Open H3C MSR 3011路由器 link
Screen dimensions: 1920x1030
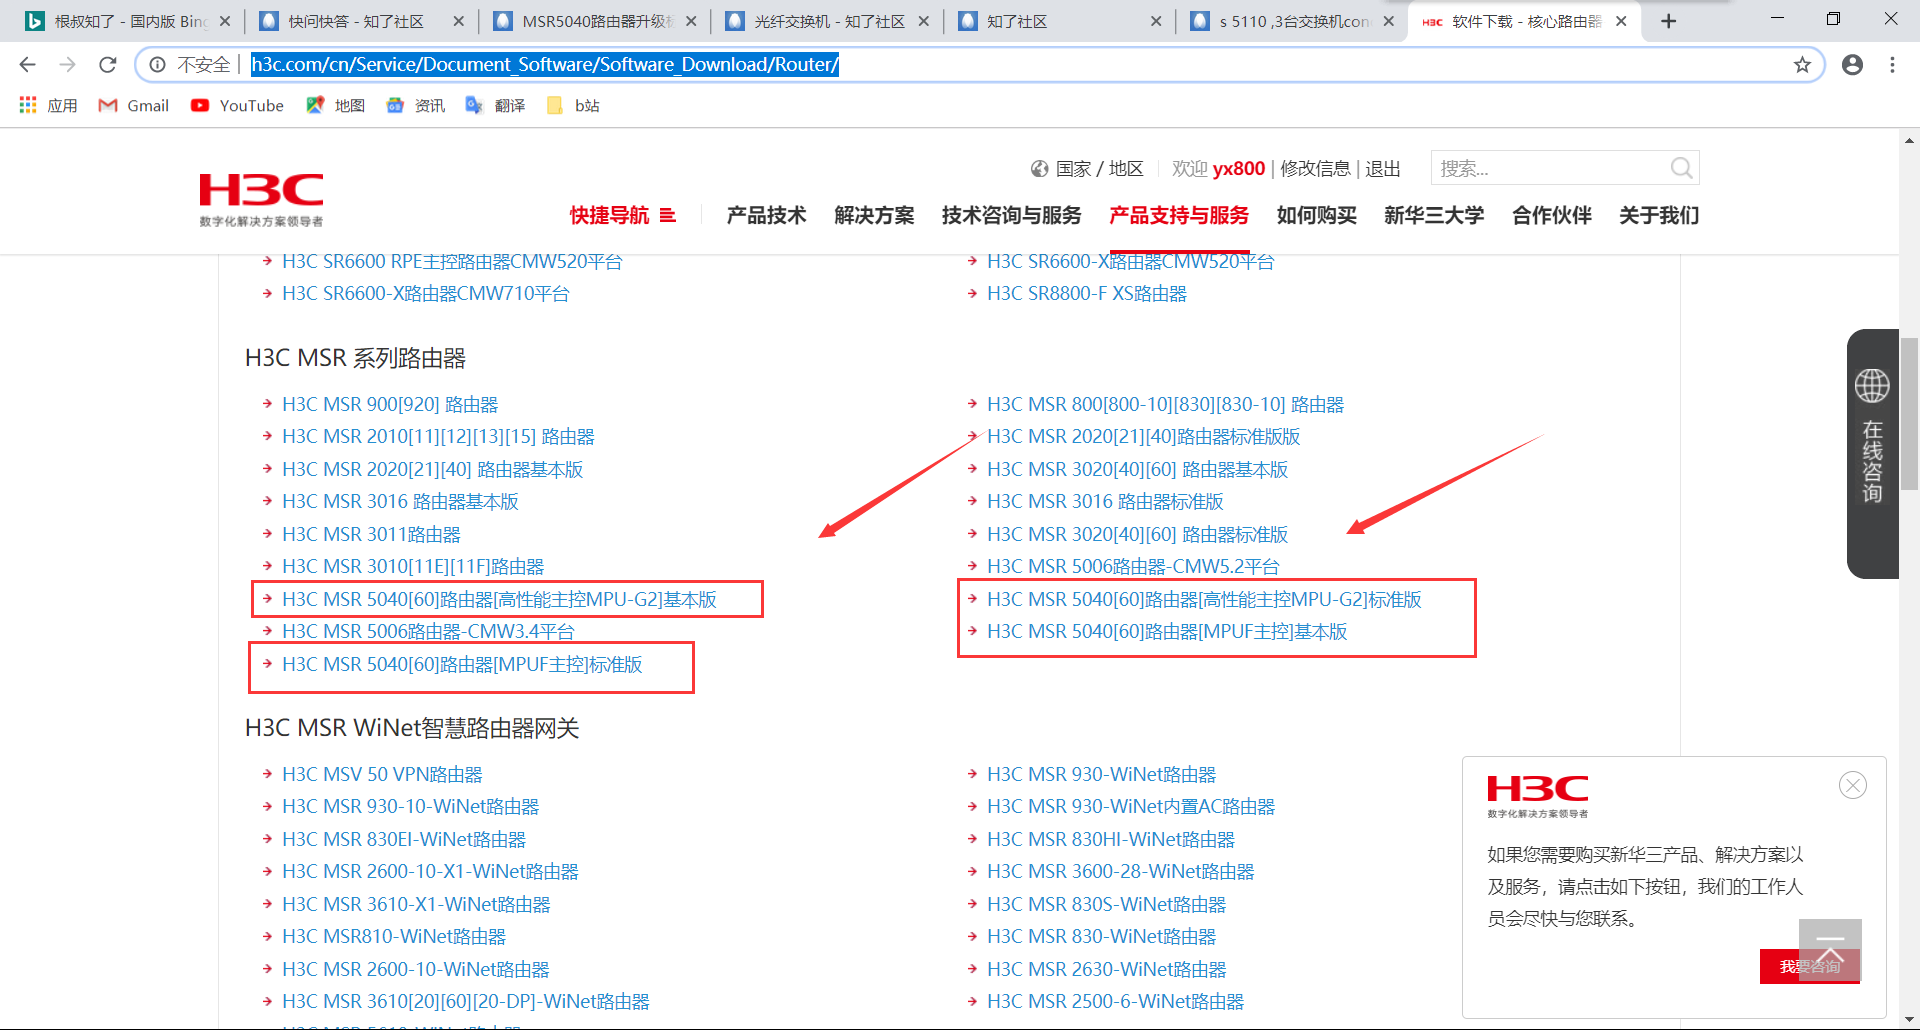[371, 535]
